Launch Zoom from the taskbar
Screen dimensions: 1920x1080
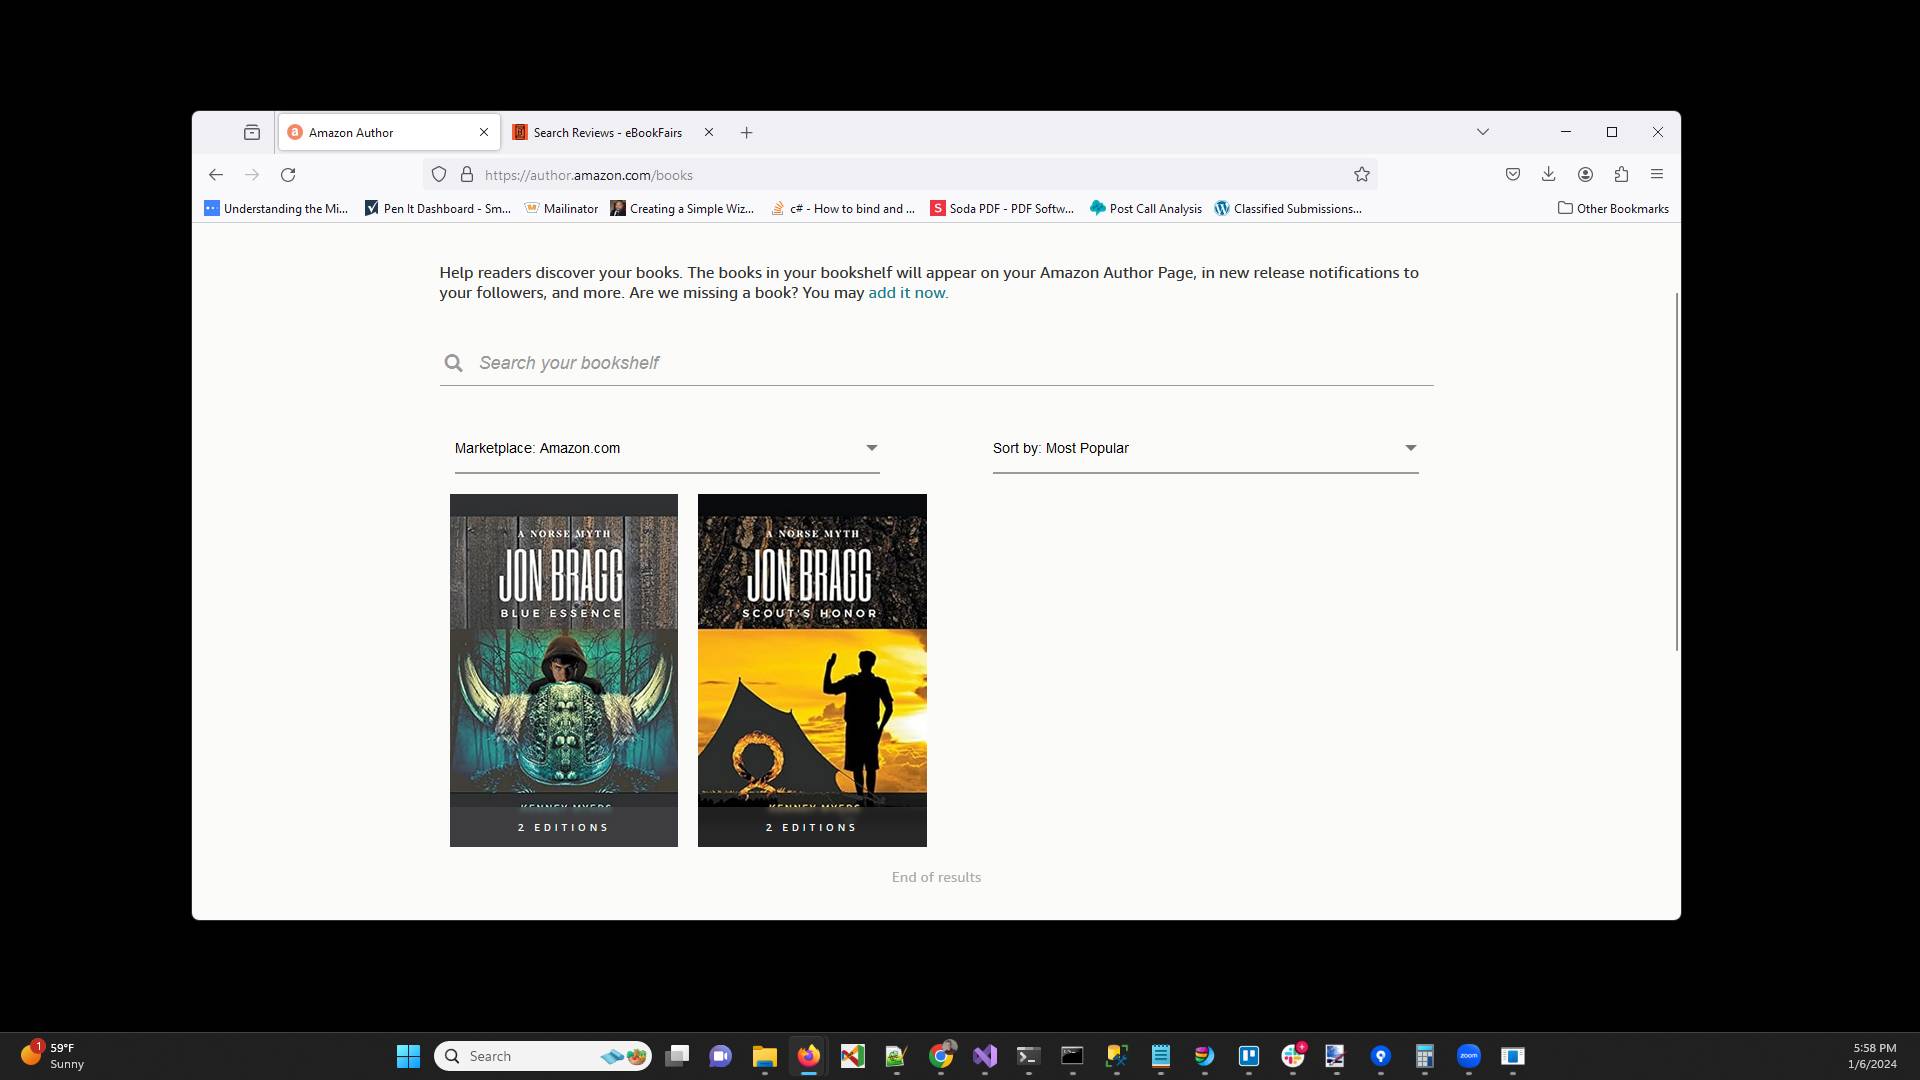point(1469,1055)
